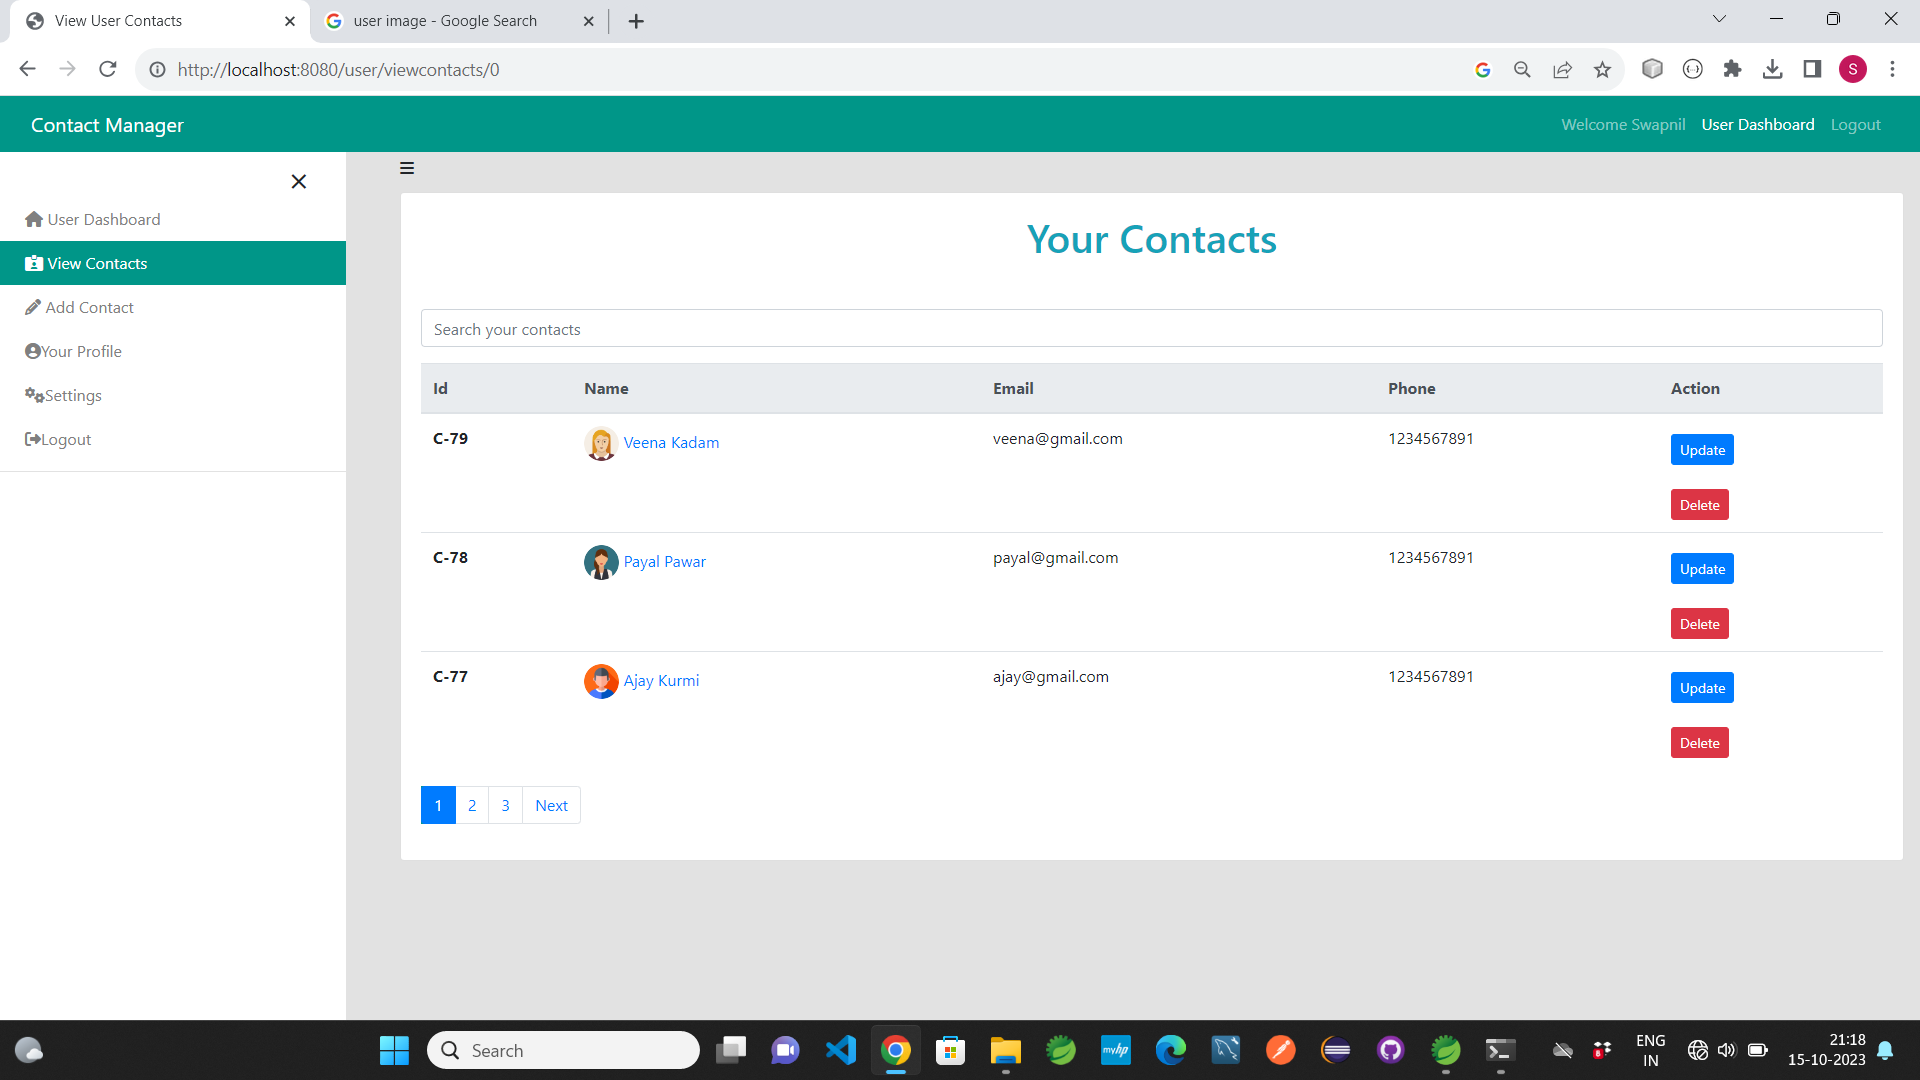Screen dimensions: 1920x1080
Task: Click Ajay Kurmi's avatar image
Action: [600, 681]
